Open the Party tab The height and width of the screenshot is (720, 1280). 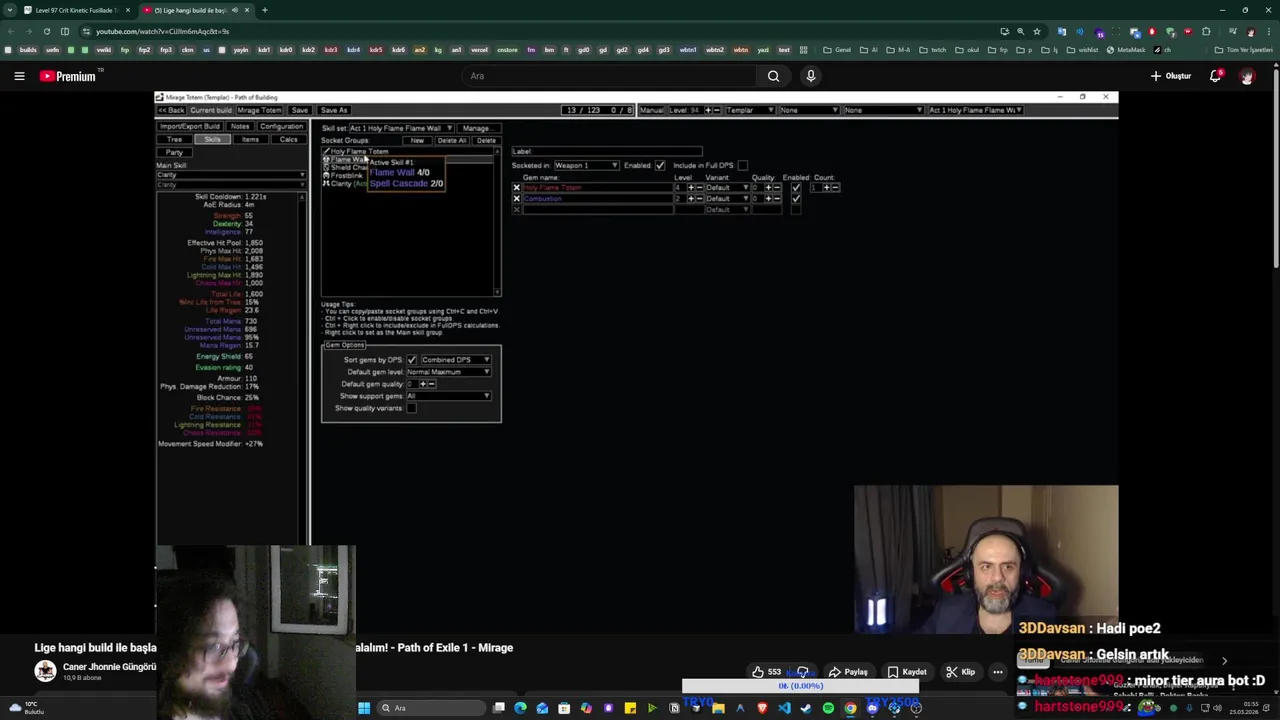click(x=174, y=152)
